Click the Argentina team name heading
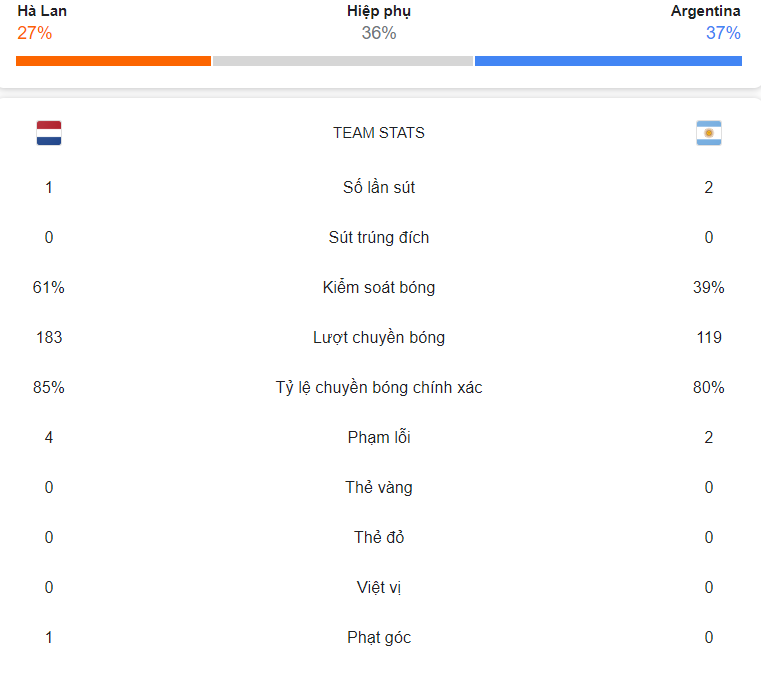The height and width of the screenshot is (683, 761). coord(706,11)
